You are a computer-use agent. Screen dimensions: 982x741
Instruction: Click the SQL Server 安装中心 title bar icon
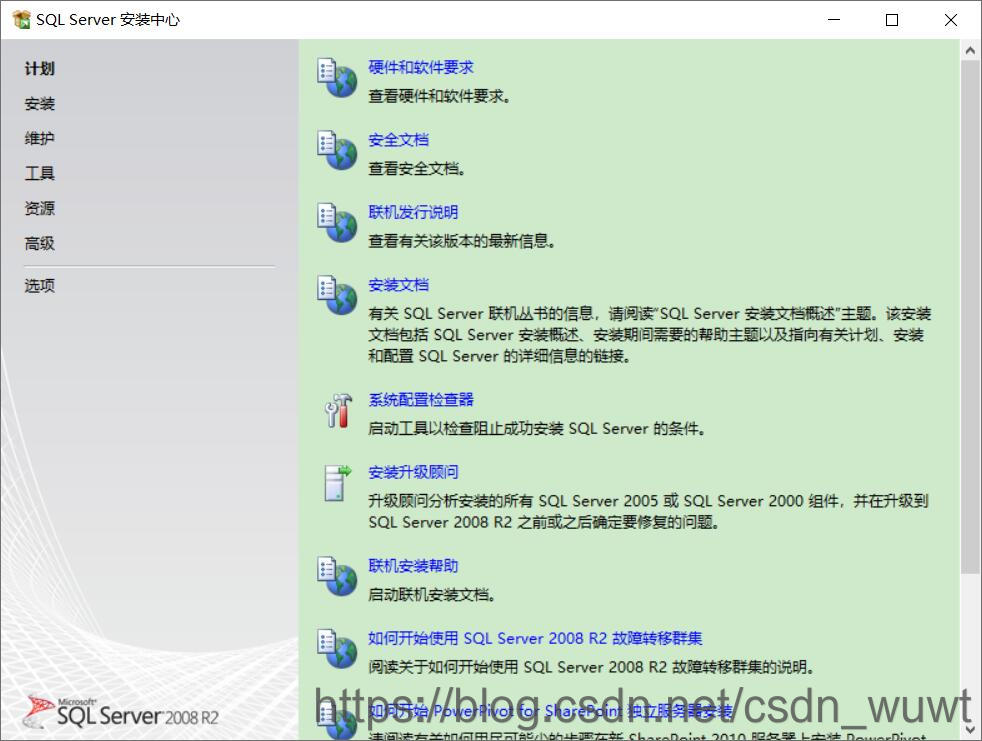point(21,19)
